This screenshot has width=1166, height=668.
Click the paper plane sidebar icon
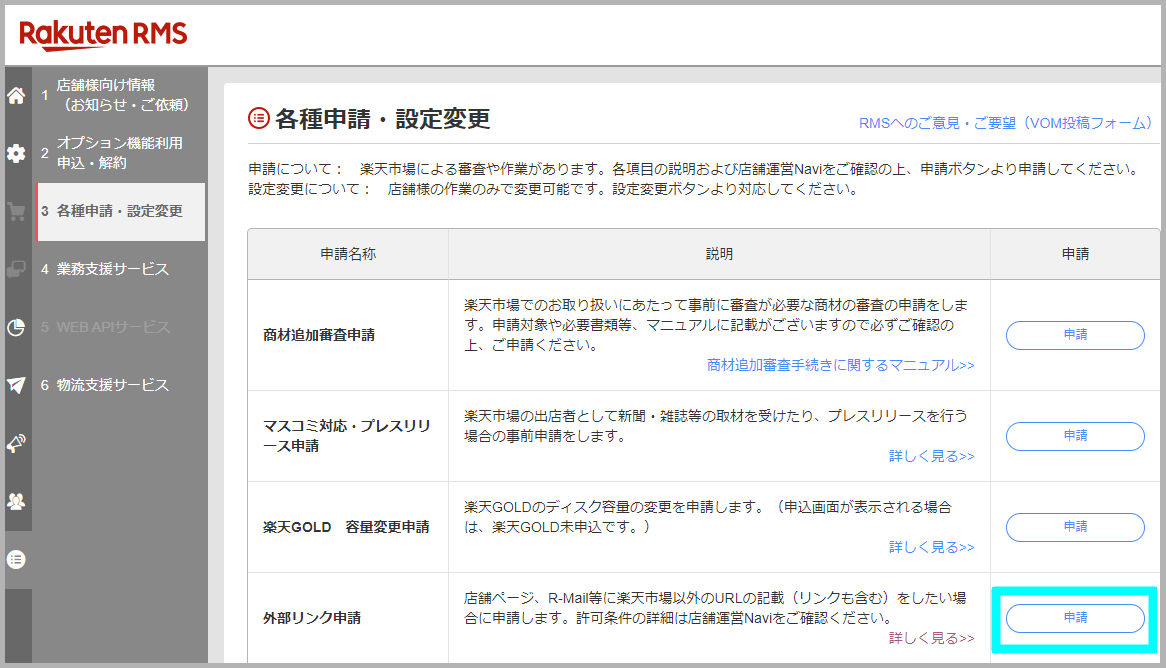[16, 385]
